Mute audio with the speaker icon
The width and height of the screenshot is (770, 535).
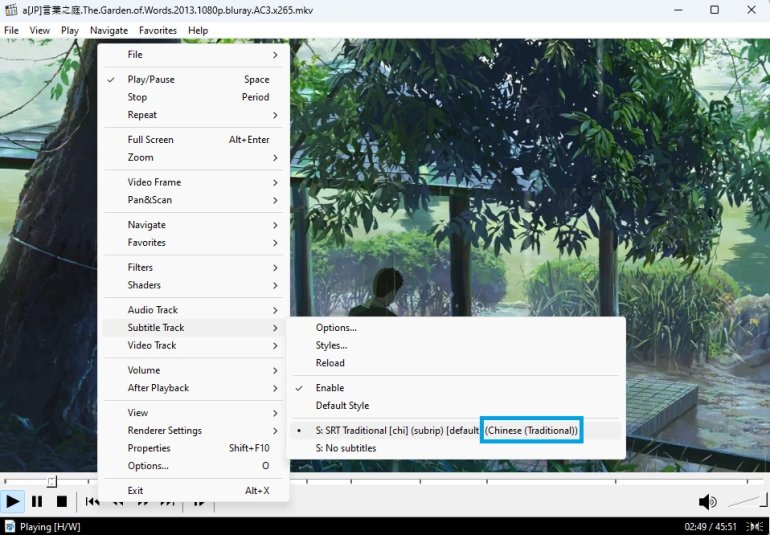[707, 502]
